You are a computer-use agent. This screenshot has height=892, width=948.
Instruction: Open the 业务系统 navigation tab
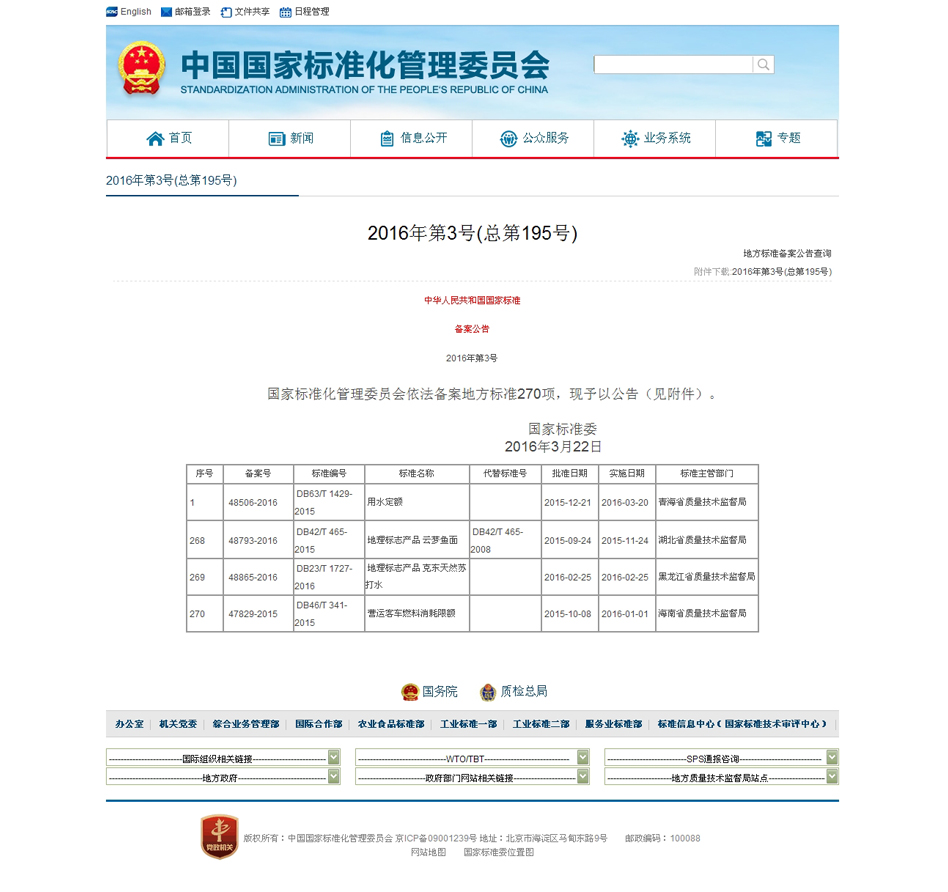[x=655, y=138]
